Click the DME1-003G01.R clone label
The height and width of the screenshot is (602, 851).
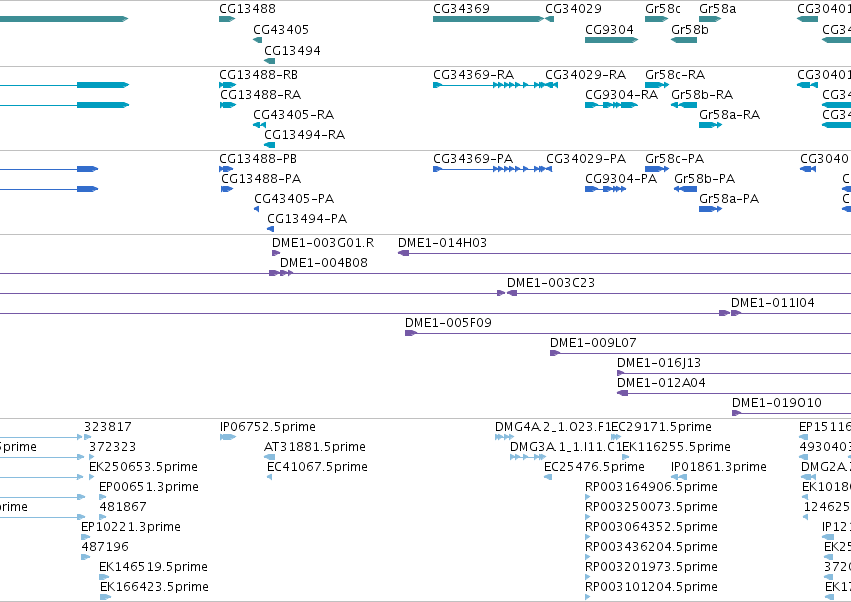coord(323,243)
